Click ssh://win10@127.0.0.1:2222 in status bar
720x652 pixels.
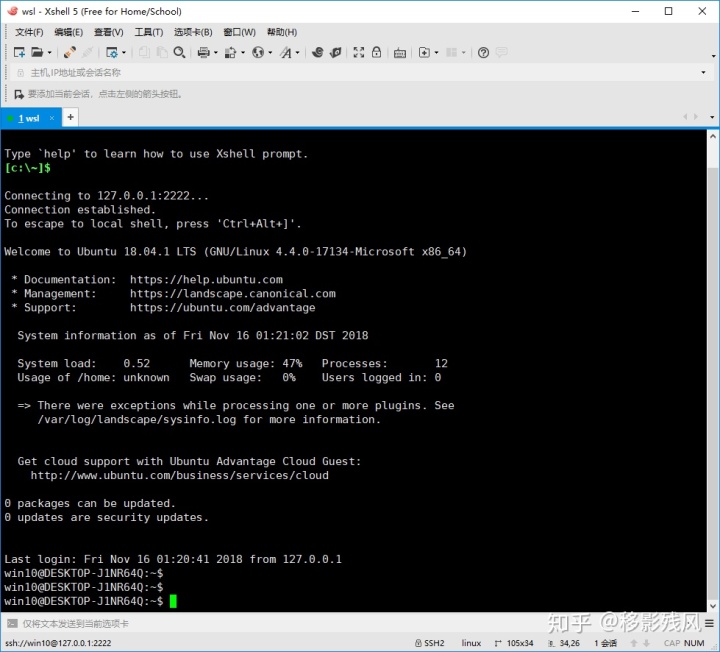pos(58,643)
